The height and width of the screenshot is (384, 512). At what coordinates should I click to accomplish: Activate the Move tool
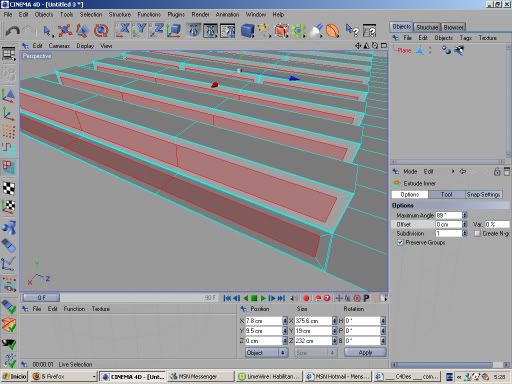[x=65, y=31]
